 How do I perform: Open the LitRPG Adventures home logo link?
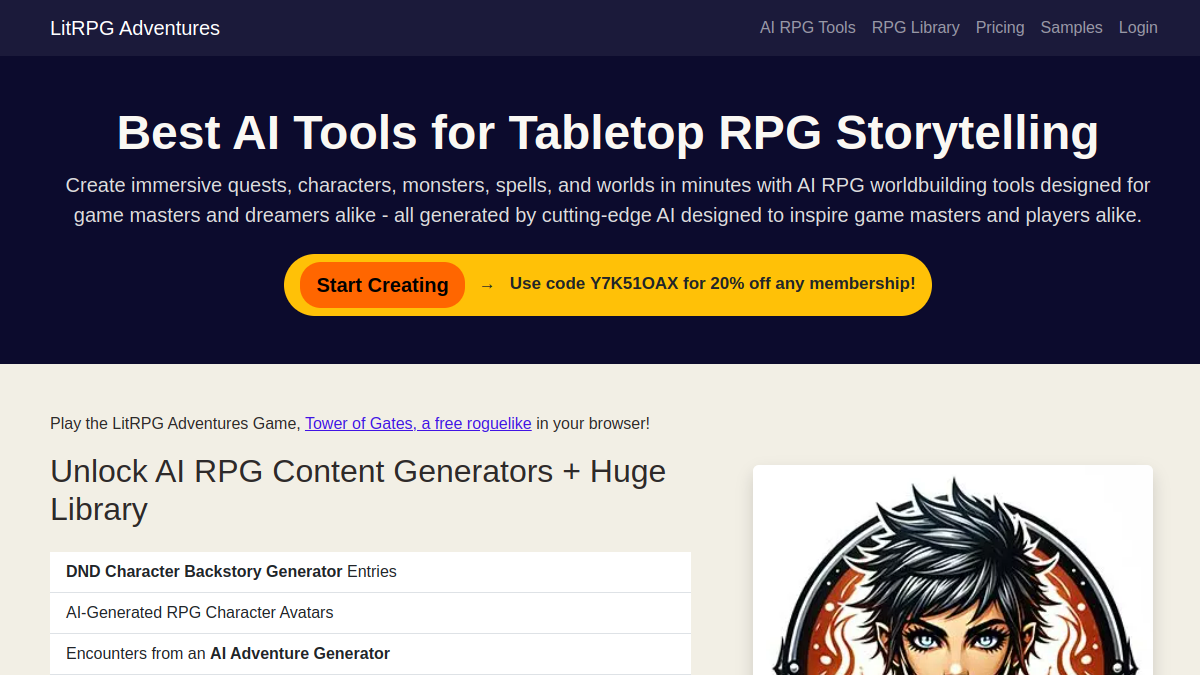click(135, 28)
